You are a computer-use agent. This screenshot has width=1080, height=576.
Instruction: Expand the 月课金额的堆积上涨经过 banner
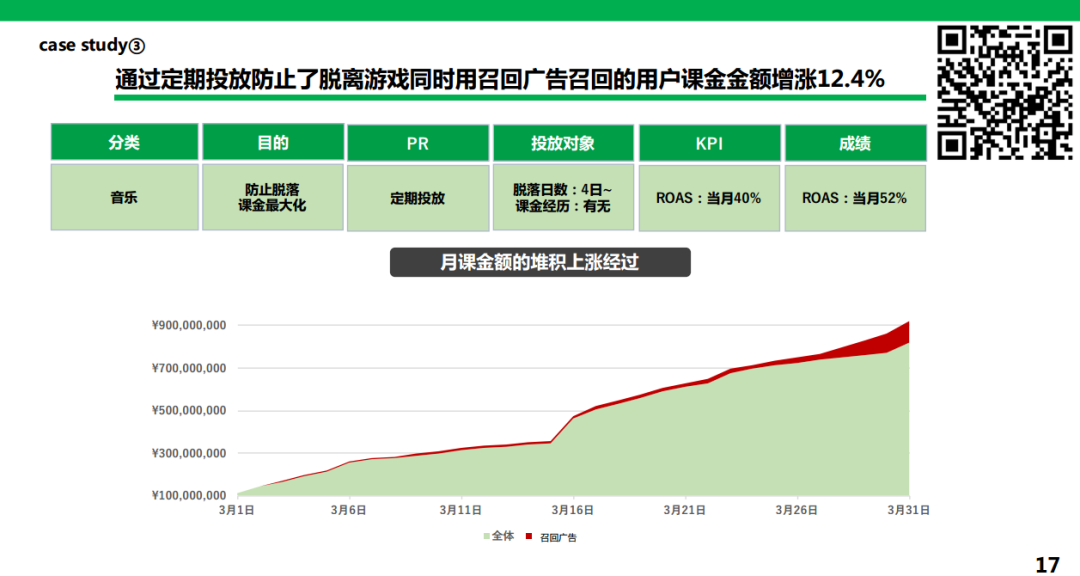[x=540, y=262]
